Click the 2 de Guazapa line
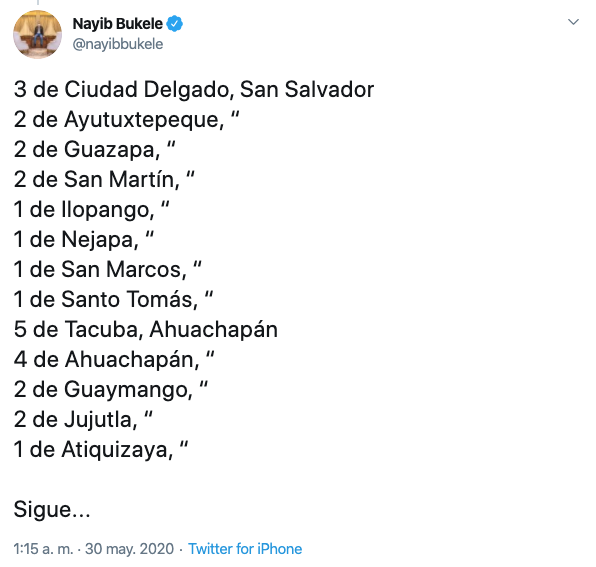 (x=94, y=150)
